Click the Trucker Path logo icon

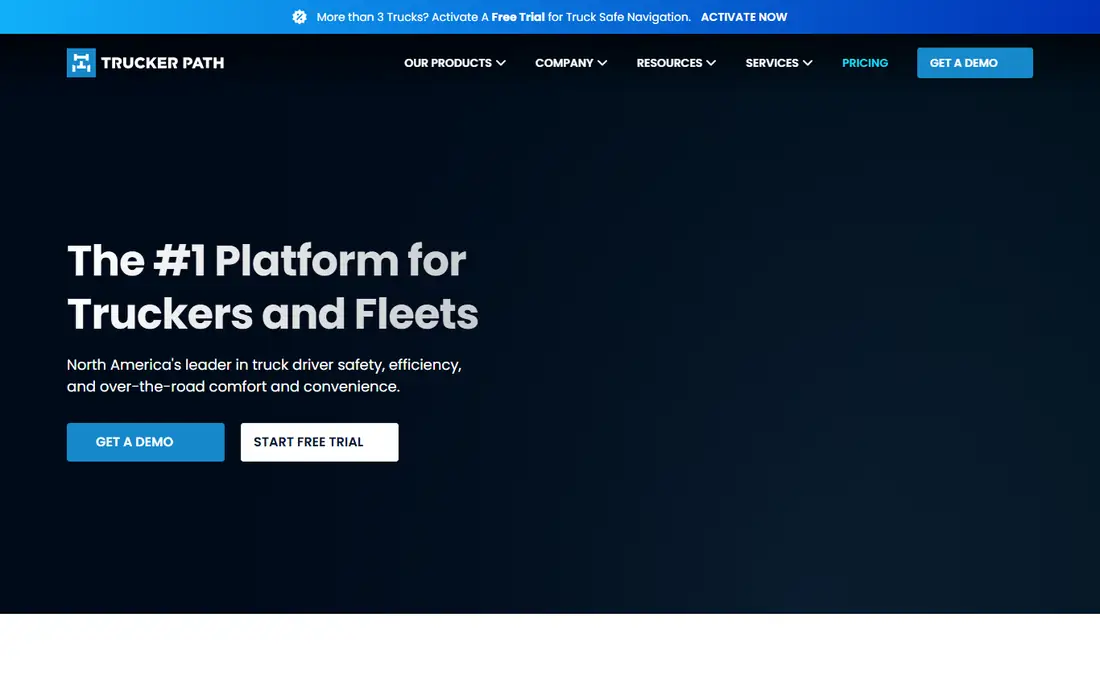81,62
